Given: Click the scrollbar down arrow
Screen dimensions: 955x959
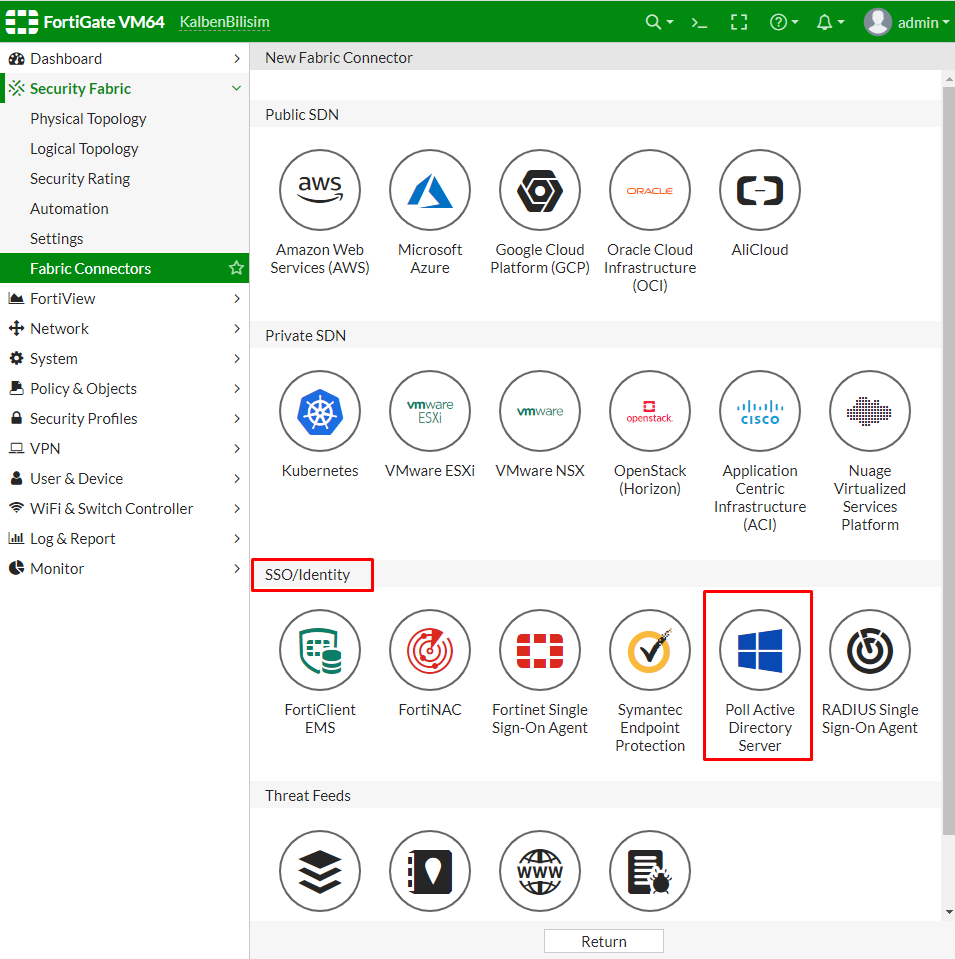Looking at the screenshot, I should pos(949,912).
